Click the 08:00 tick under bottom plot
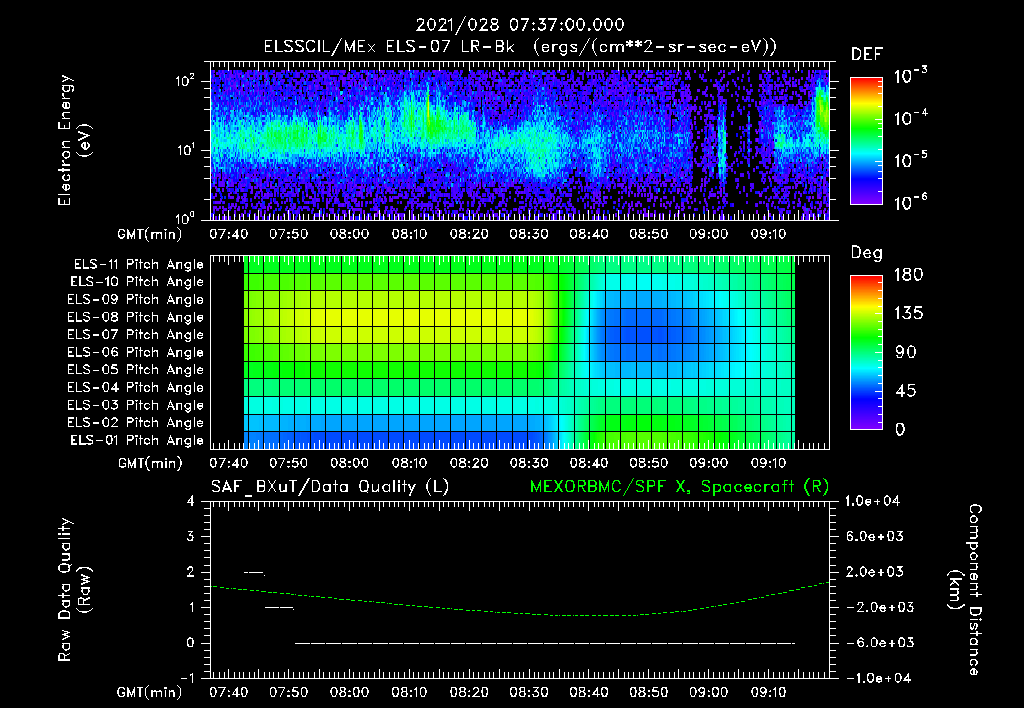1024x708 pixels. [349, 692]
